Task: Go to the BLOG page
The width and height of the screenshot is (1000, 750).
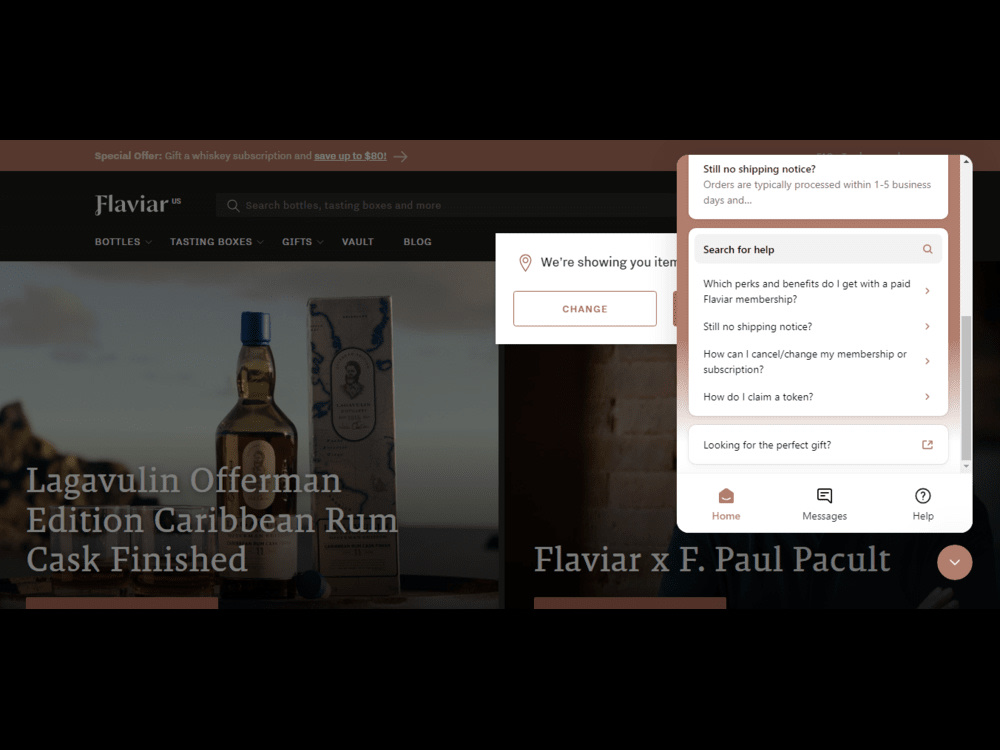Action: 417,242
